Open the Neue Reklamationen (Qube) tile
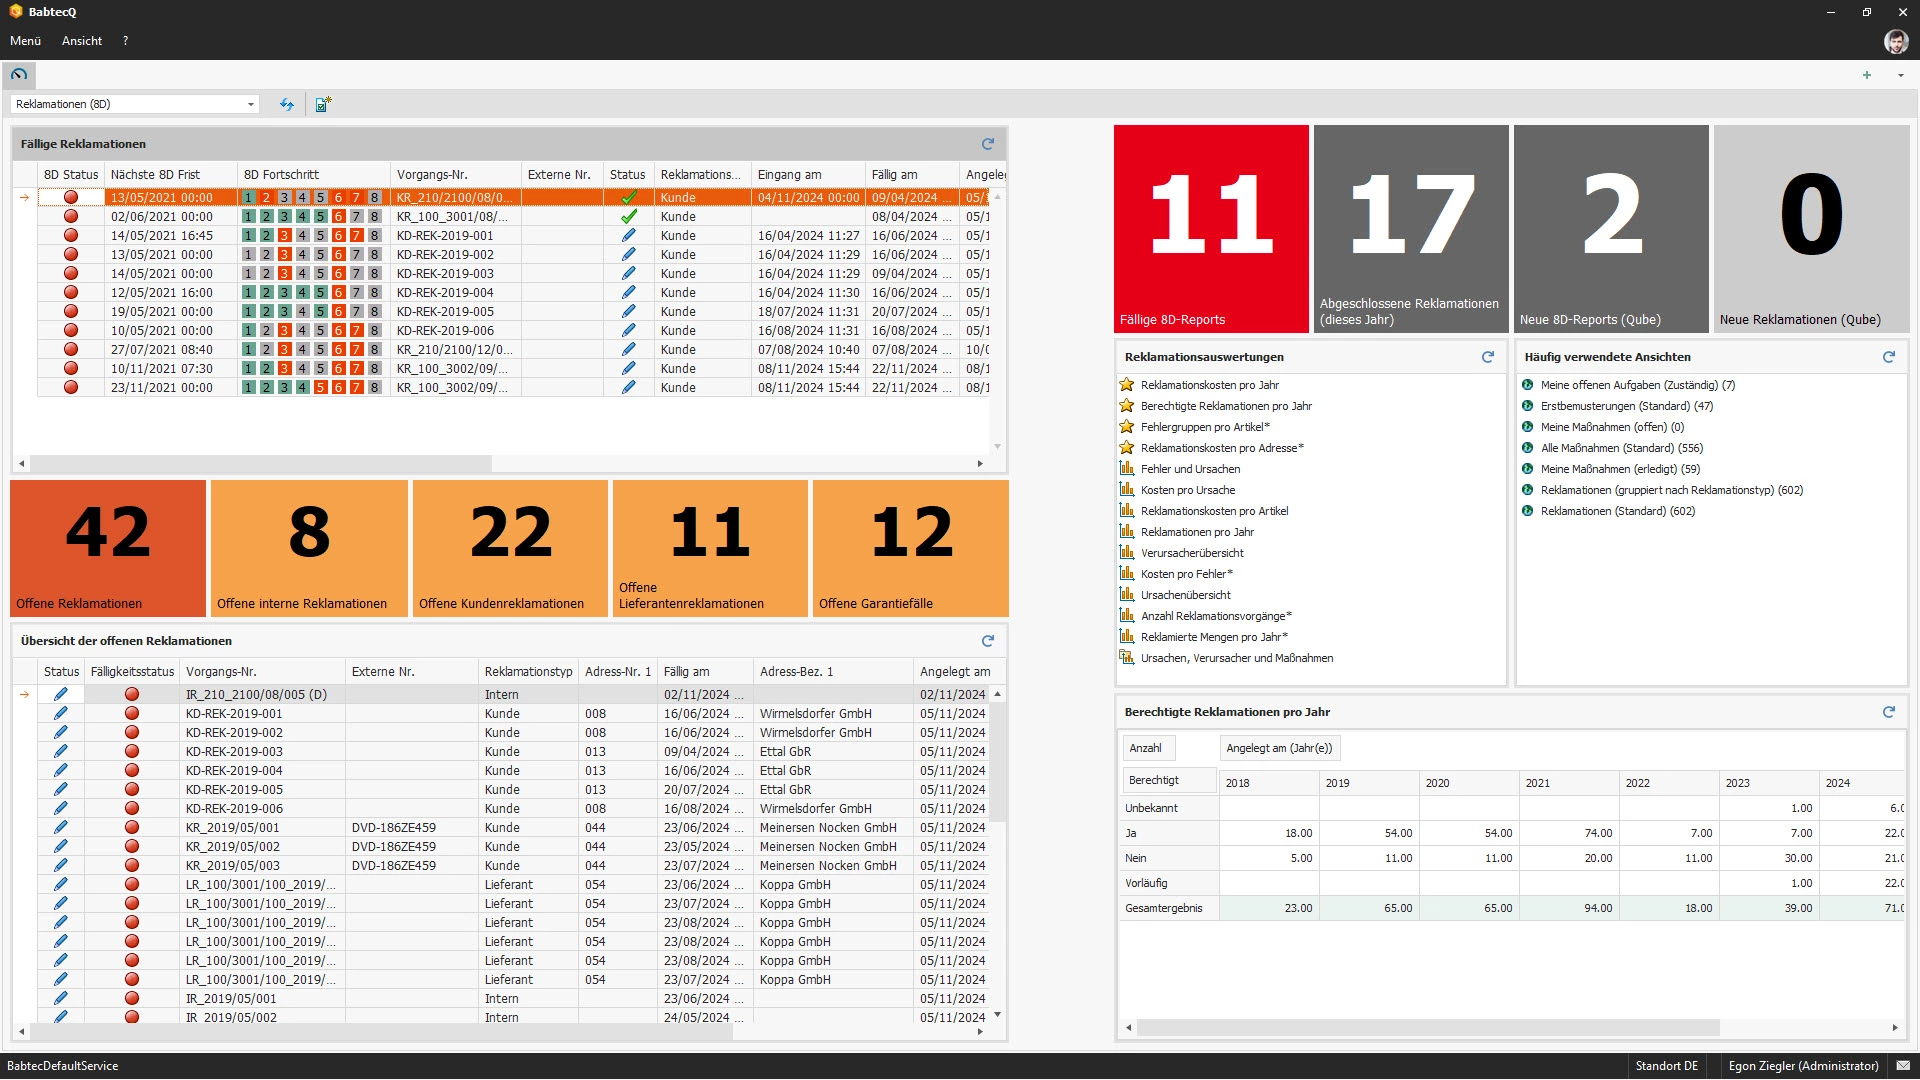1920x1080 pixels. 1811,229
